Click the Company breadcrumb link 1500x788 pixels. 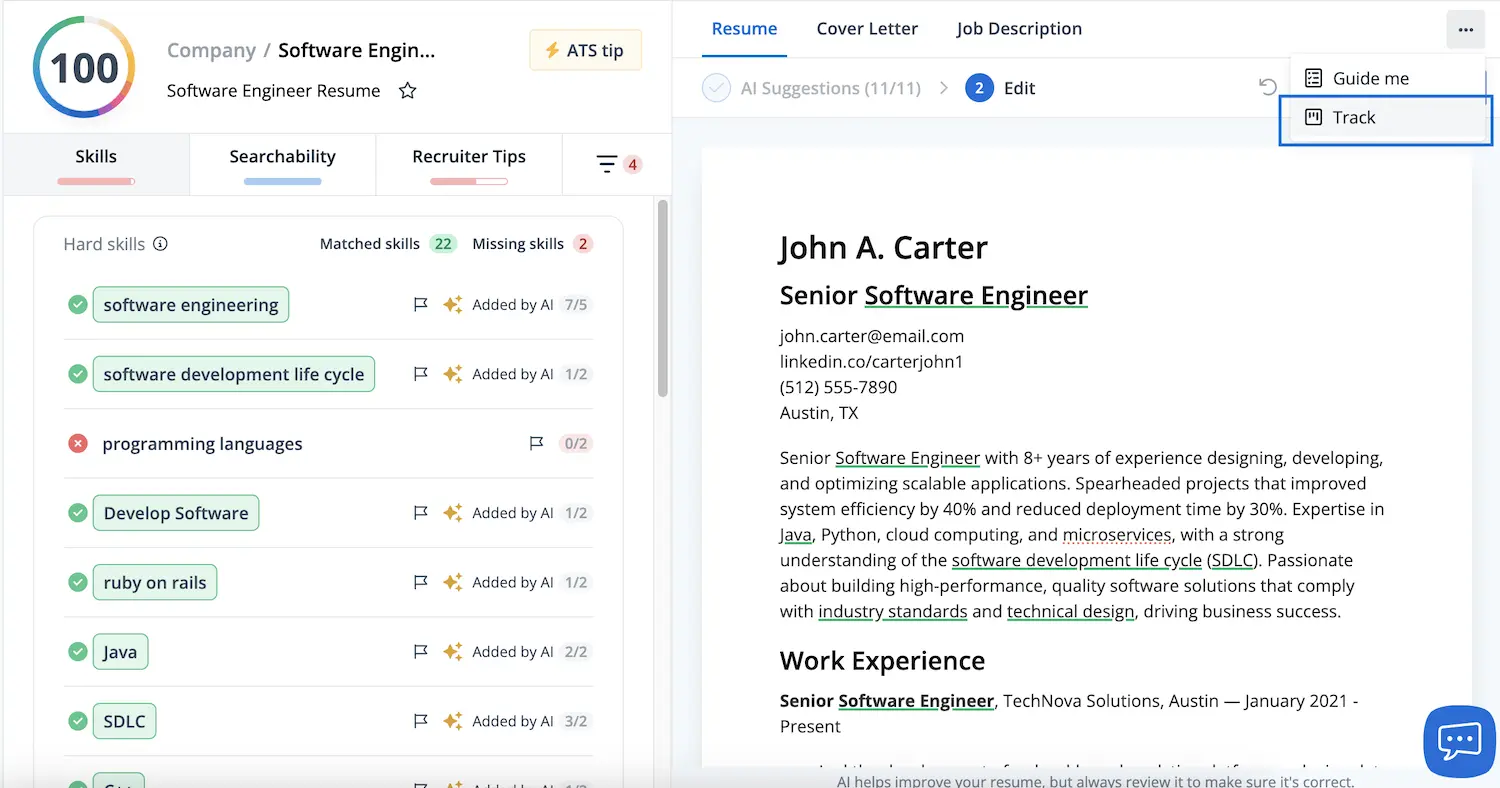pyautogui.click(x=211, y=50)
